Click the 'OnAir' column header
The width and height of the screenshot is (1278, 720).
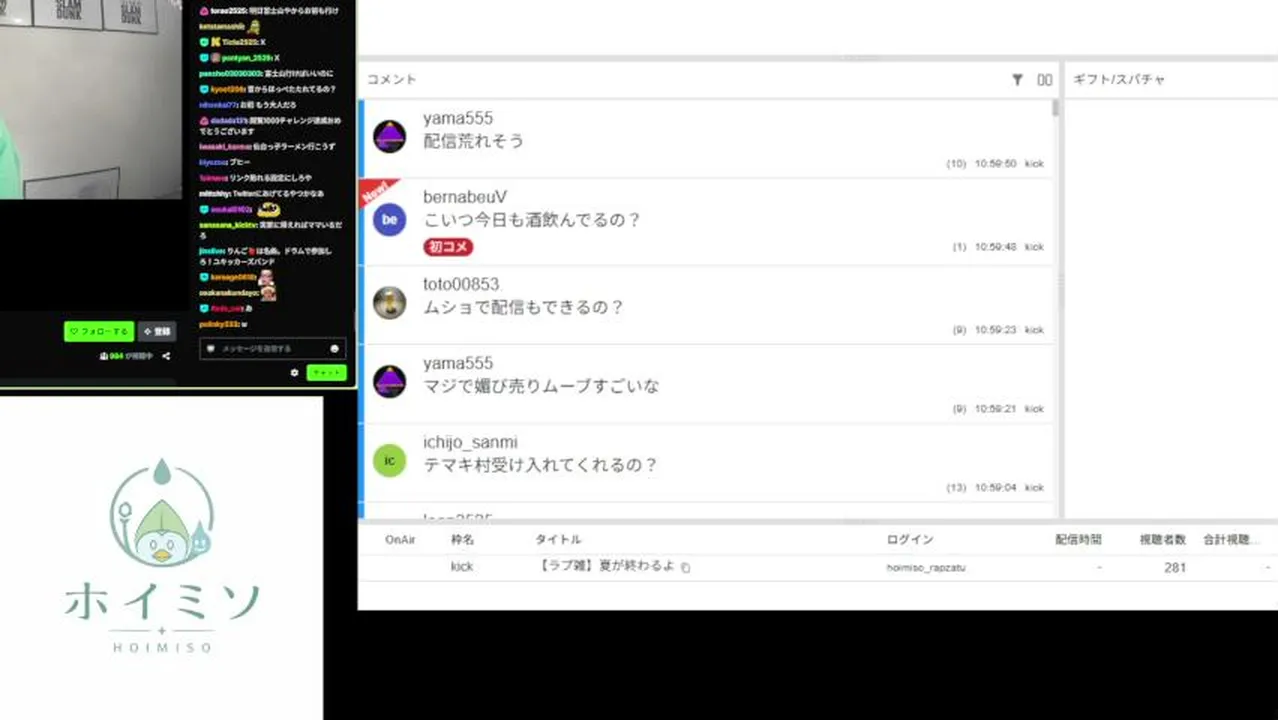pyautogui.click(x=400, y=539)
